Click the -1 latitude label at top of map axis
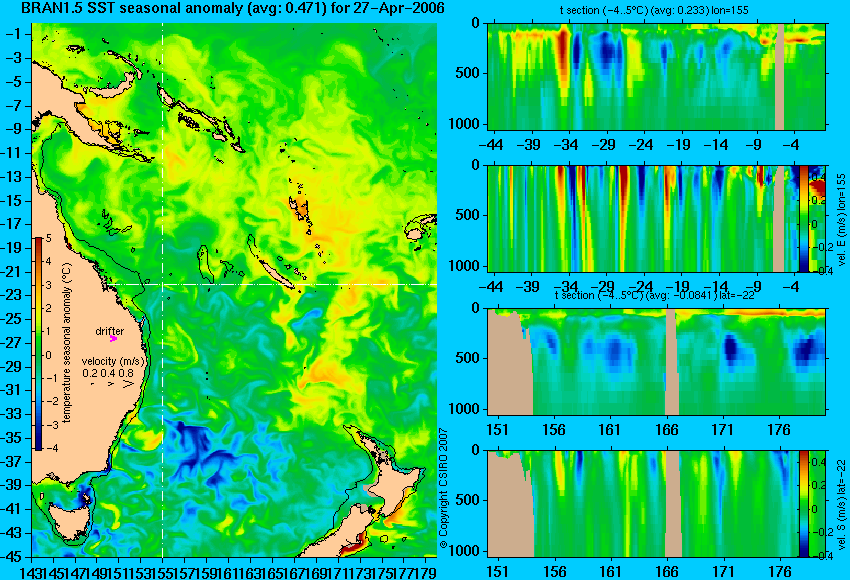 click(x=14, y=34)
